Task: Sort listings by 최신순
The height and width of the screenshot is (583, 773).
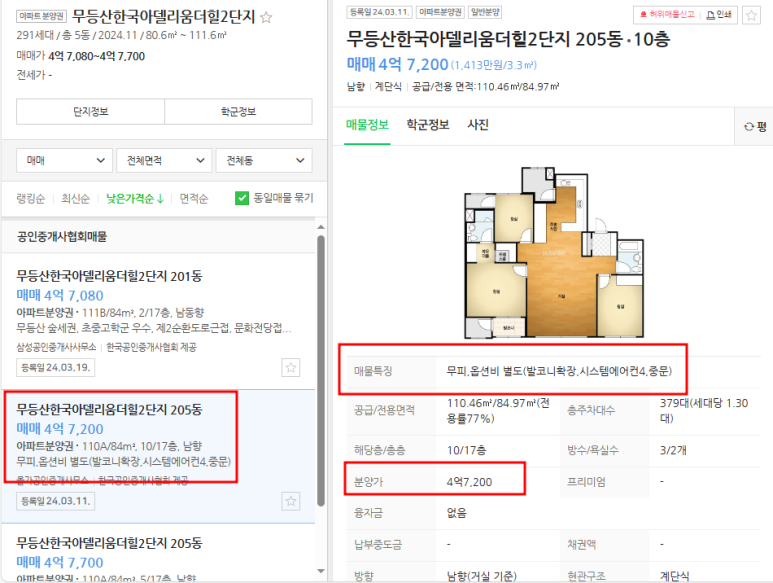Action: [75, 199]
